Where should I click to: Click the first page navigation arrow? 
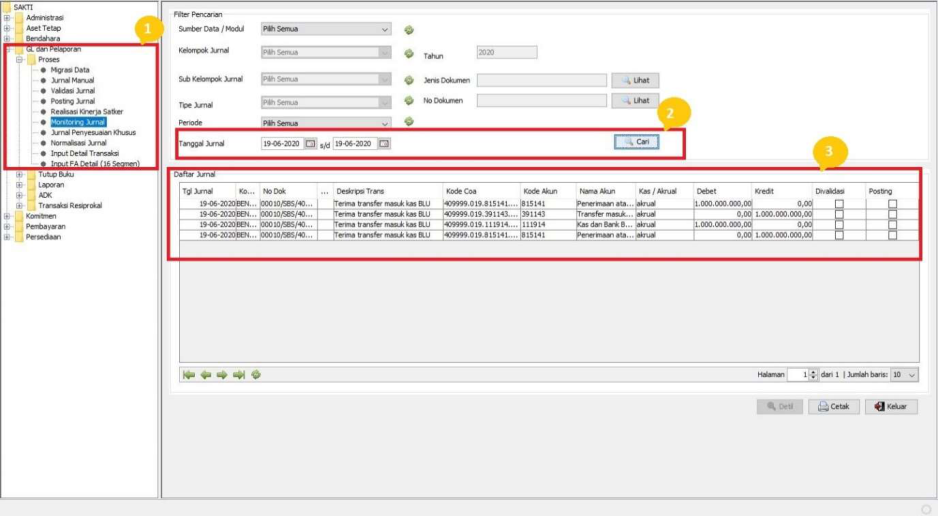(x=188, y=375)
